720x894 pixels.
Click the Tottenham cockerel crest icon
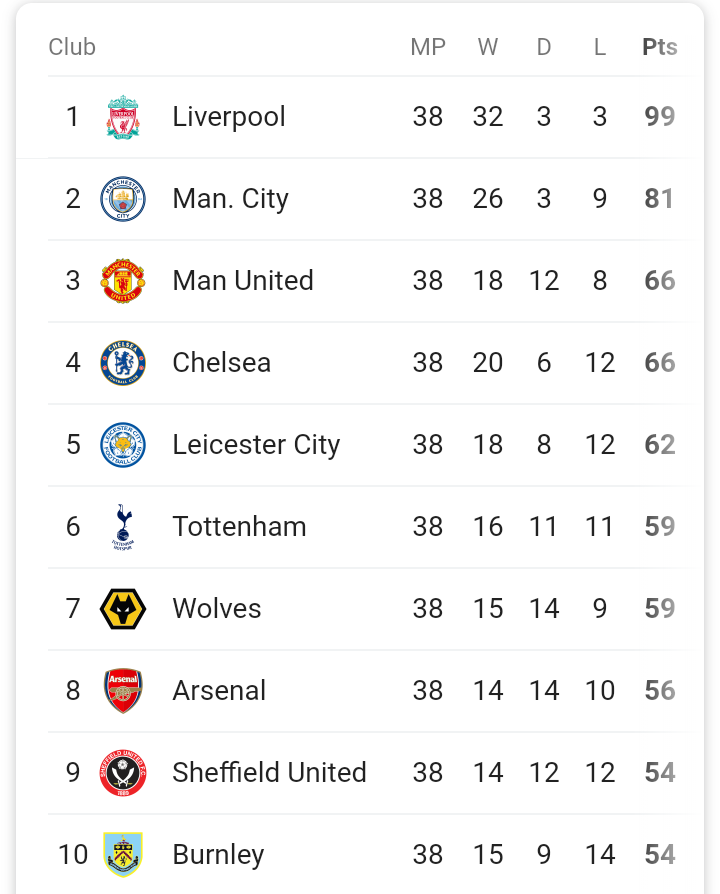coord(123,527)
